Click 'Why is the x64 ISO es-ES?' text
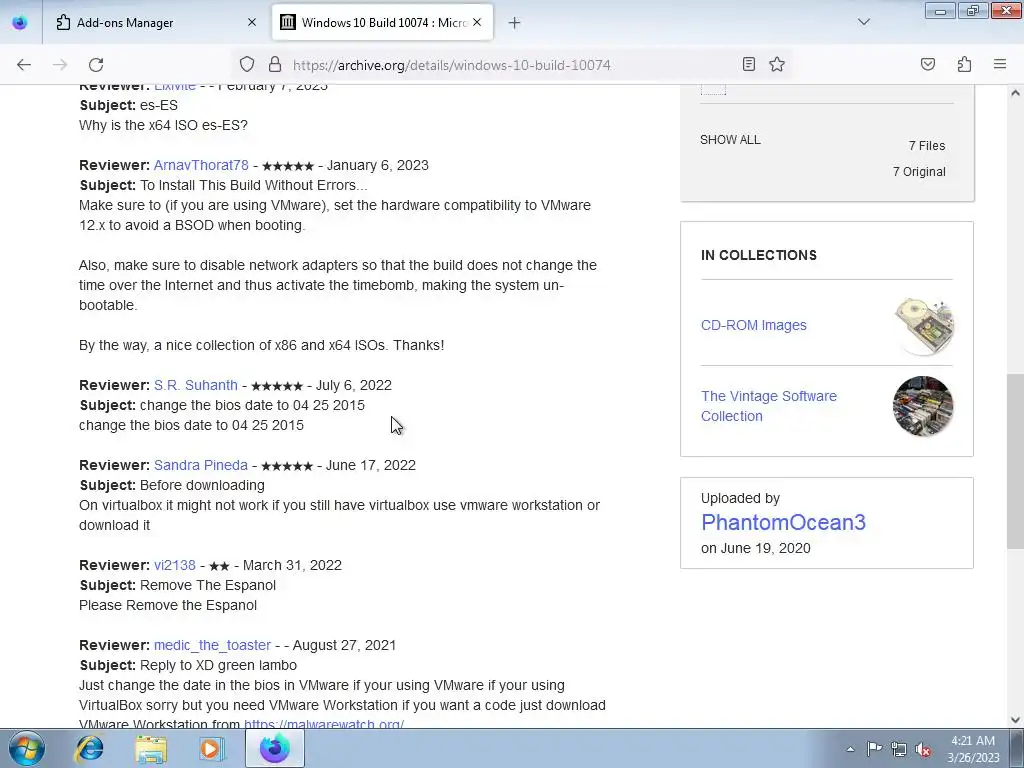Screen dimensions: 1024x768 point(163,125)
